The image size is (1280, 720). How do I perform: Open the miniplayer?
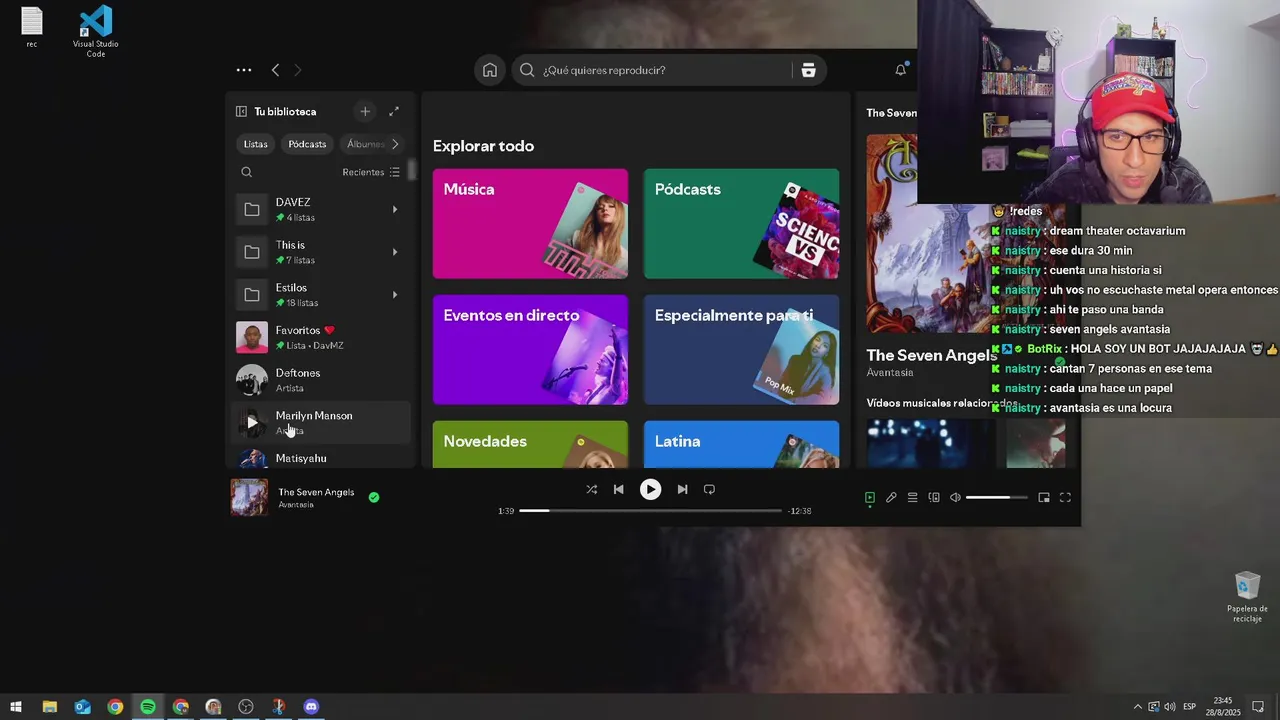pyautogui.click(x=1044, y=497)
